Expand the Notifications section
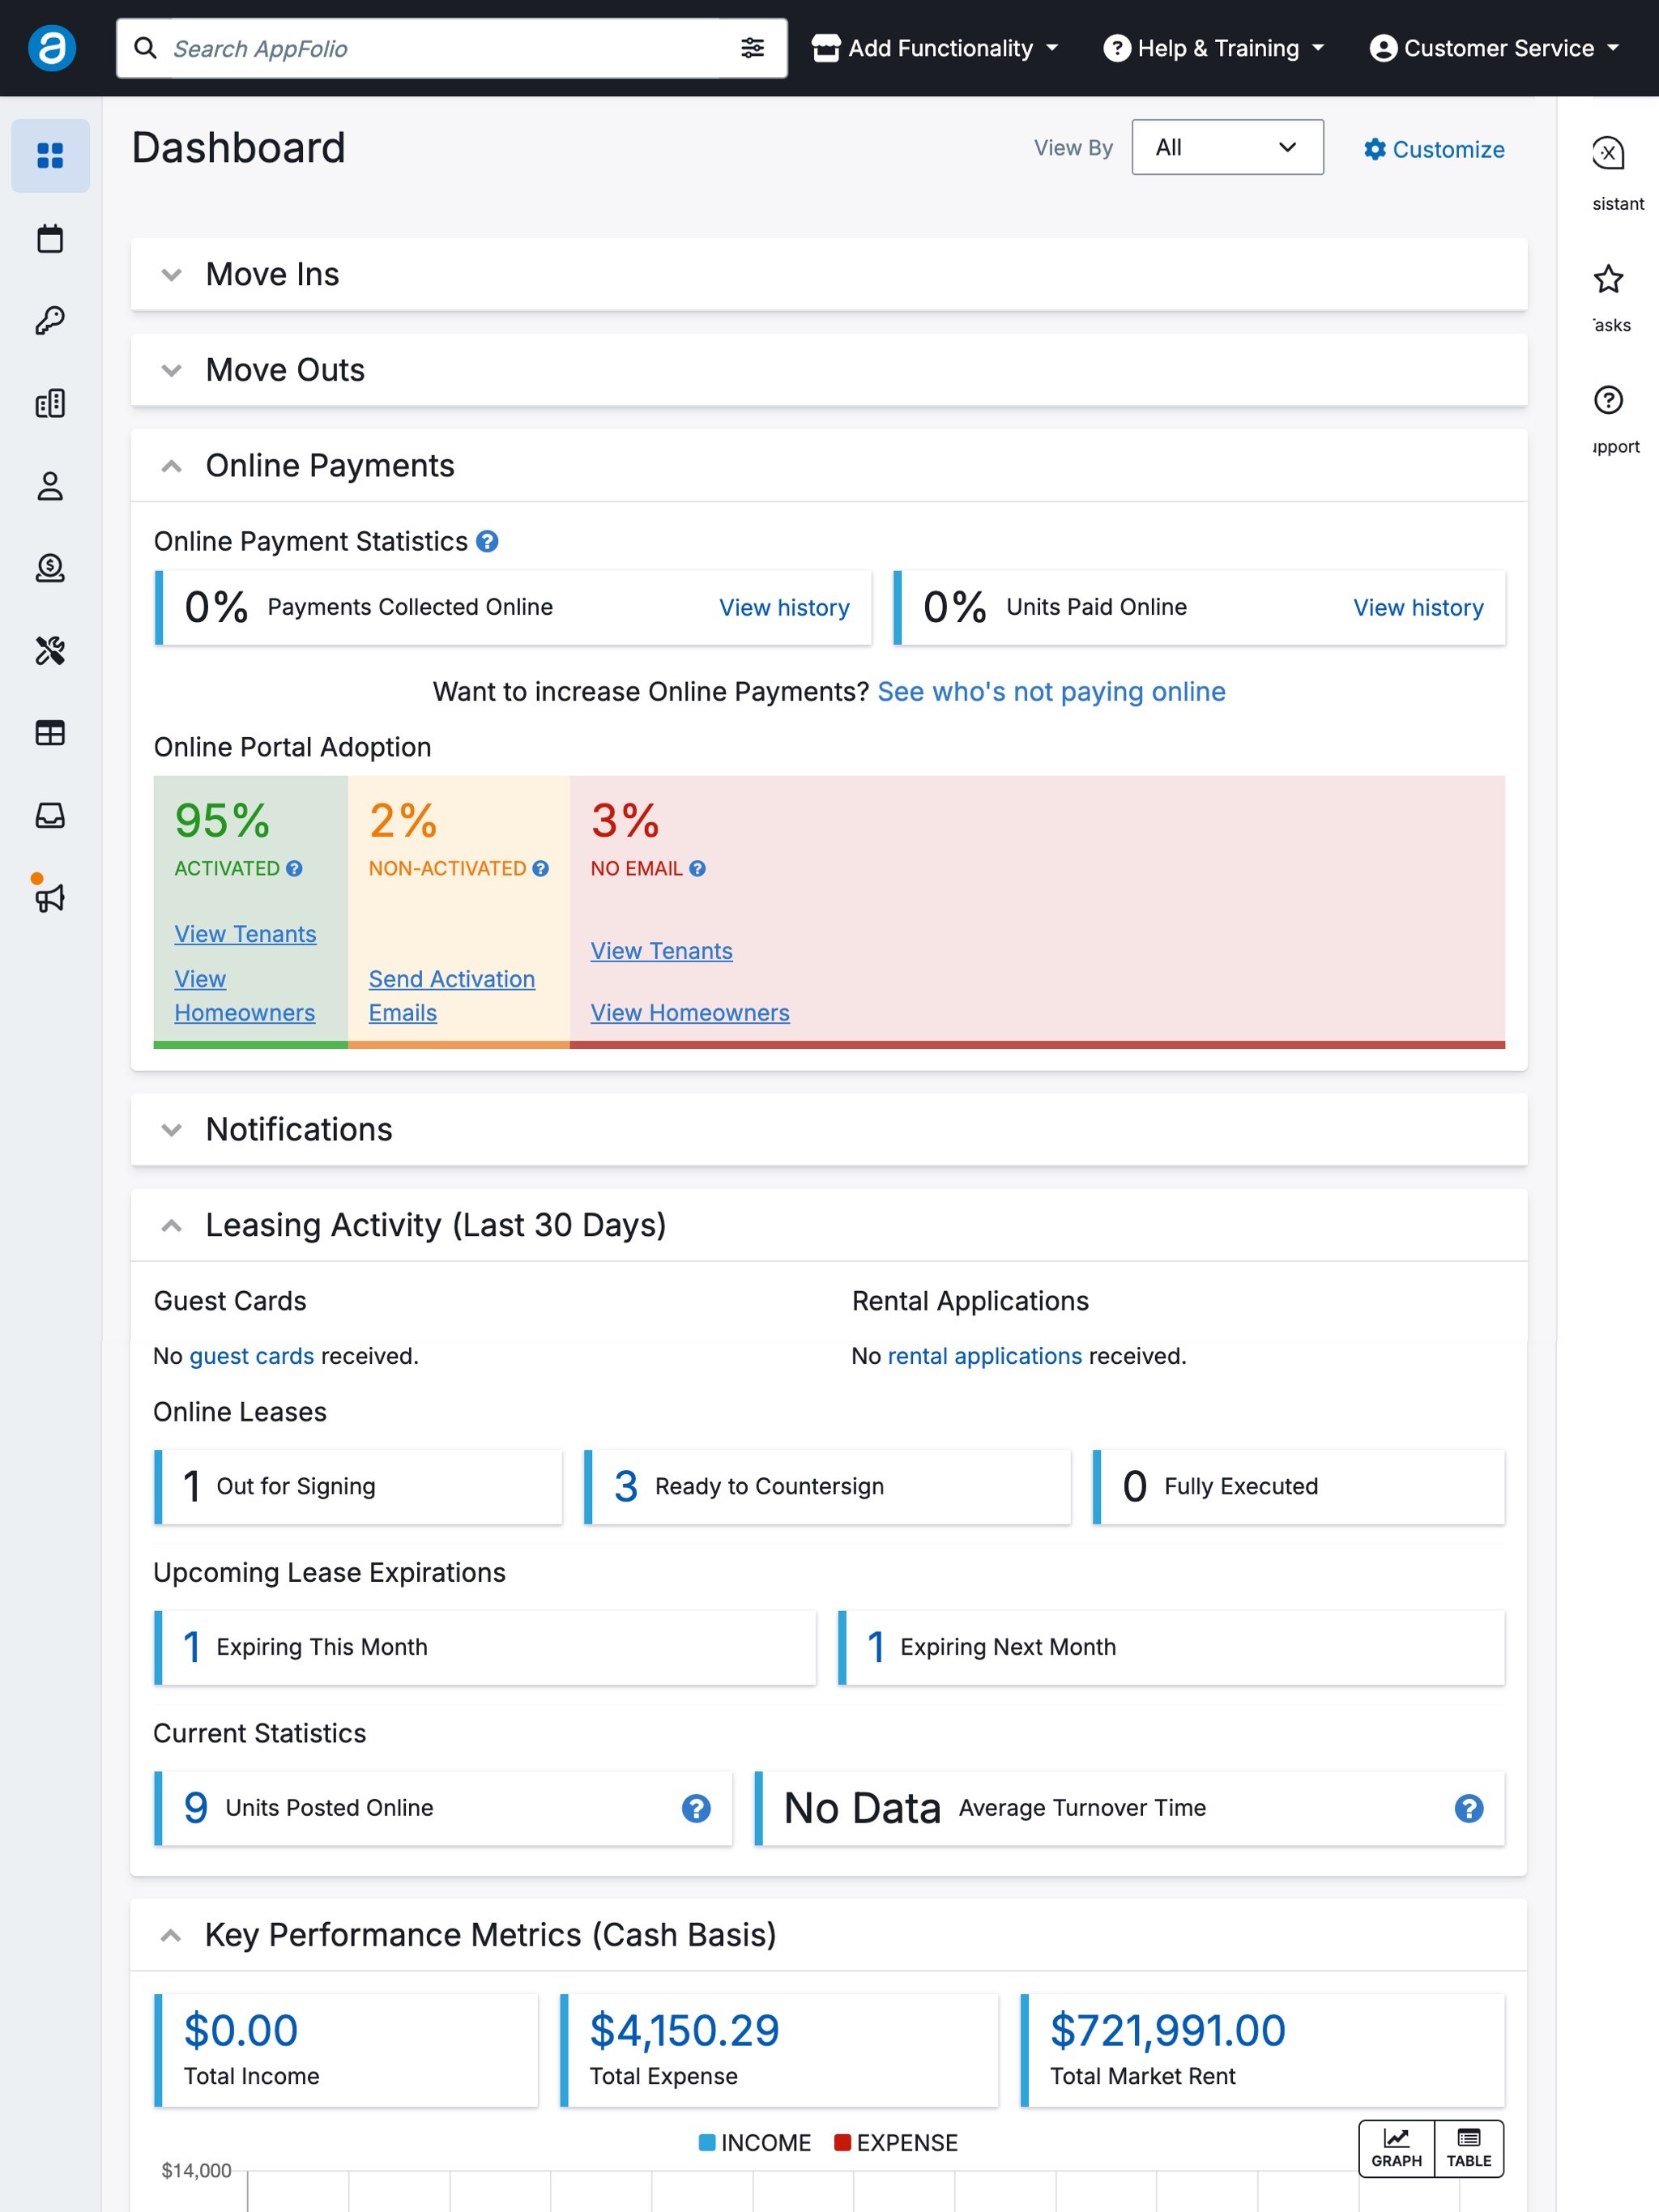1659x2212 pixels. (x=172, y=1130)
